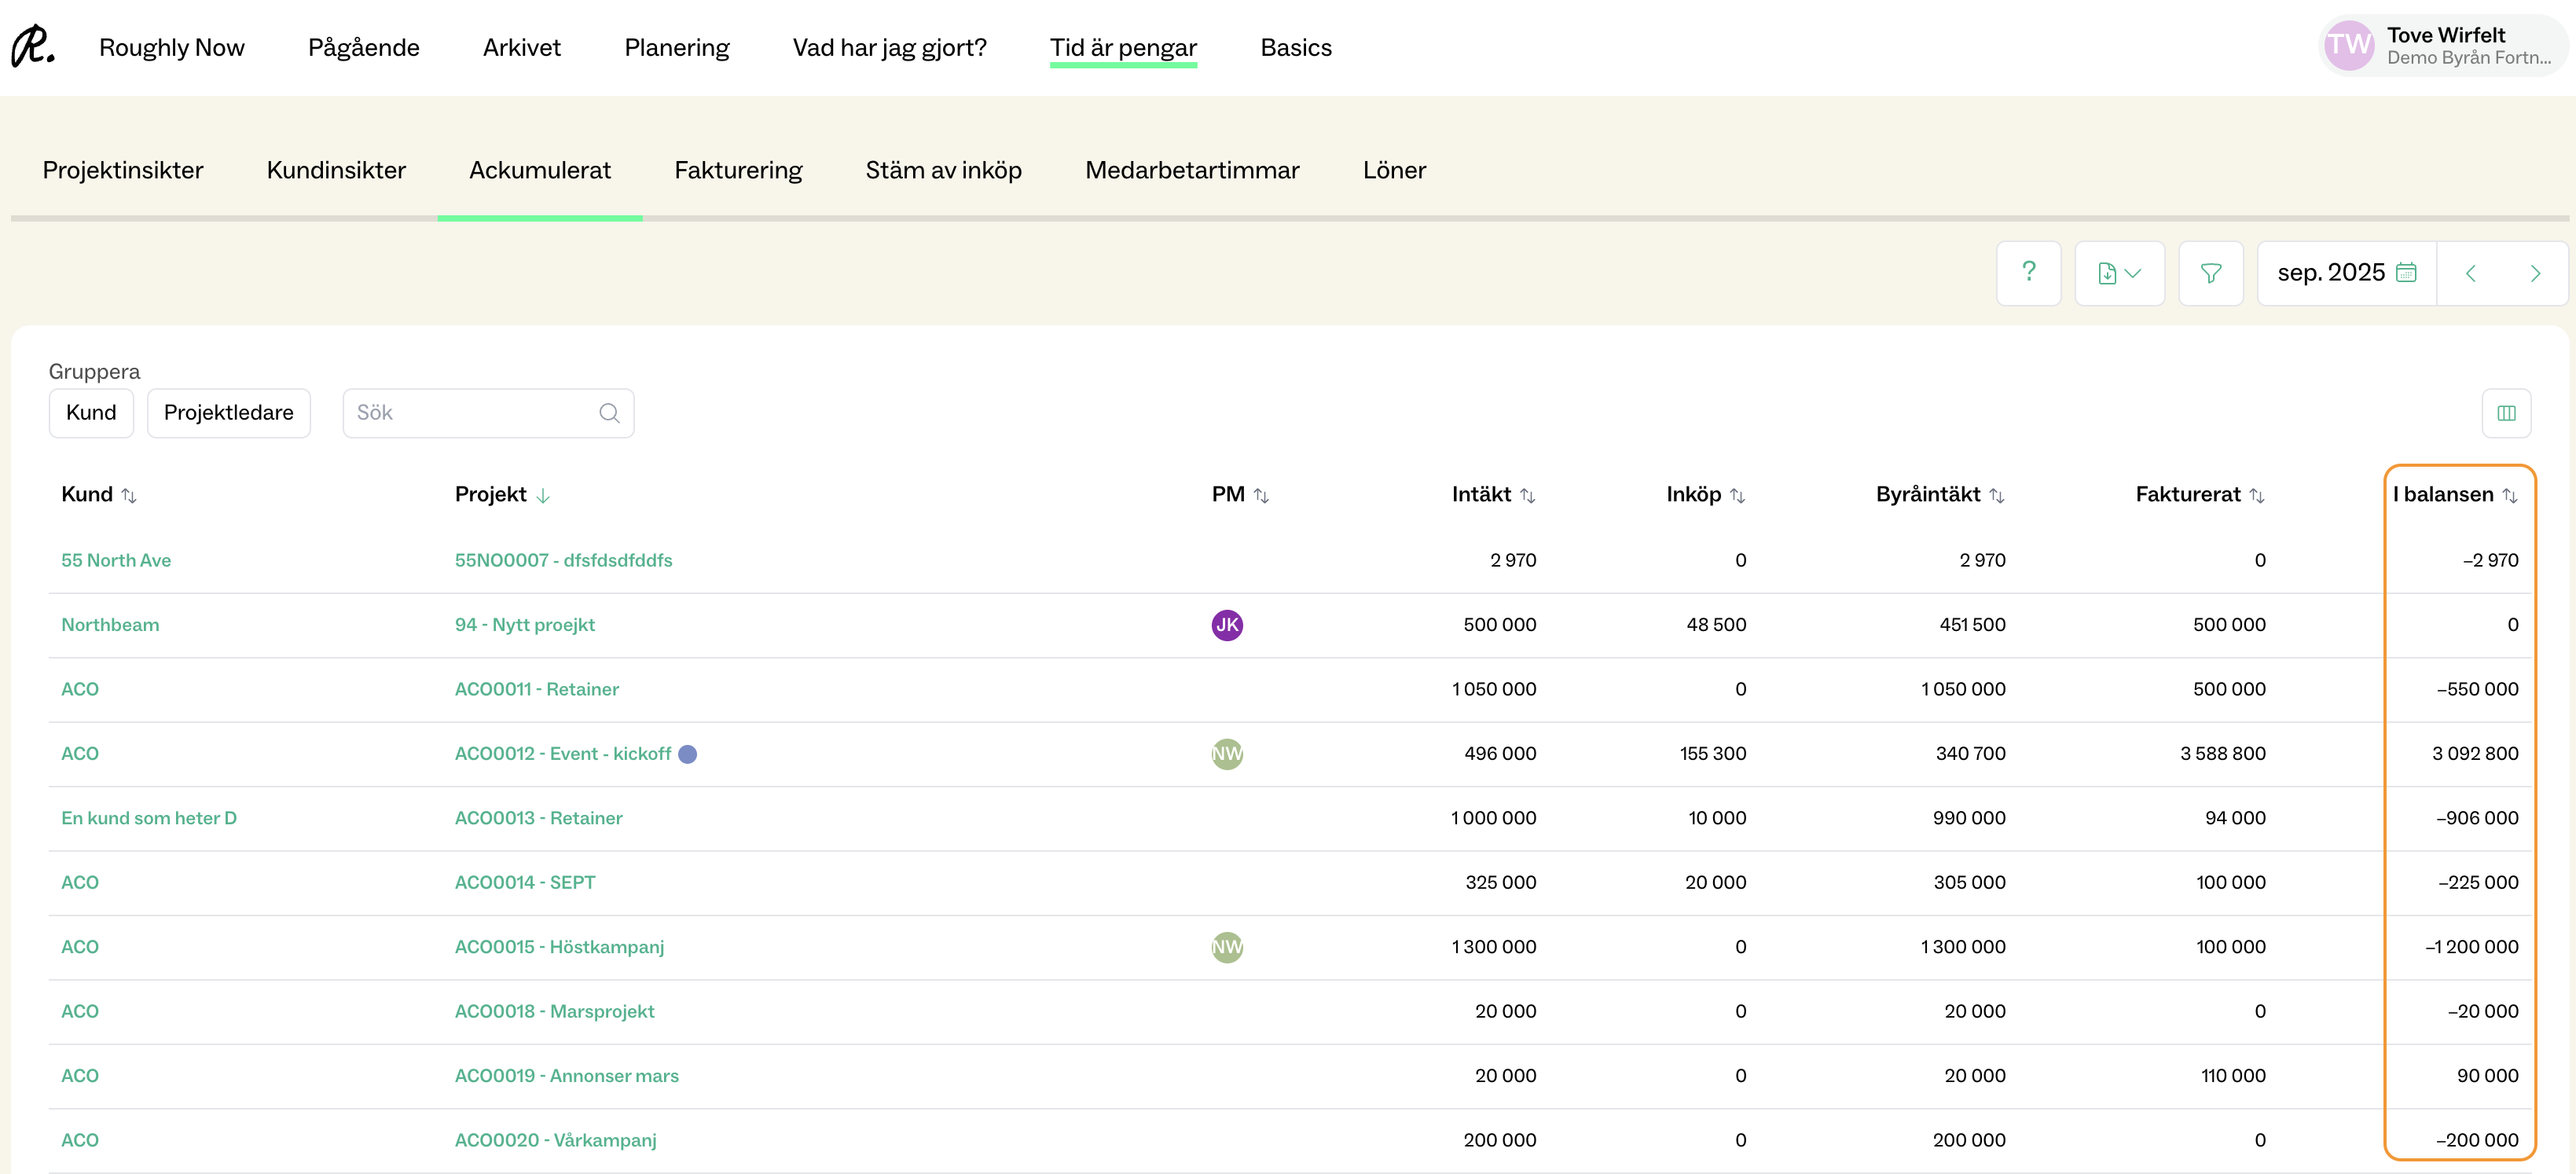2576x1174 pixels.
Task: Click the help question mark icon
Action: tap(2028, 272)
